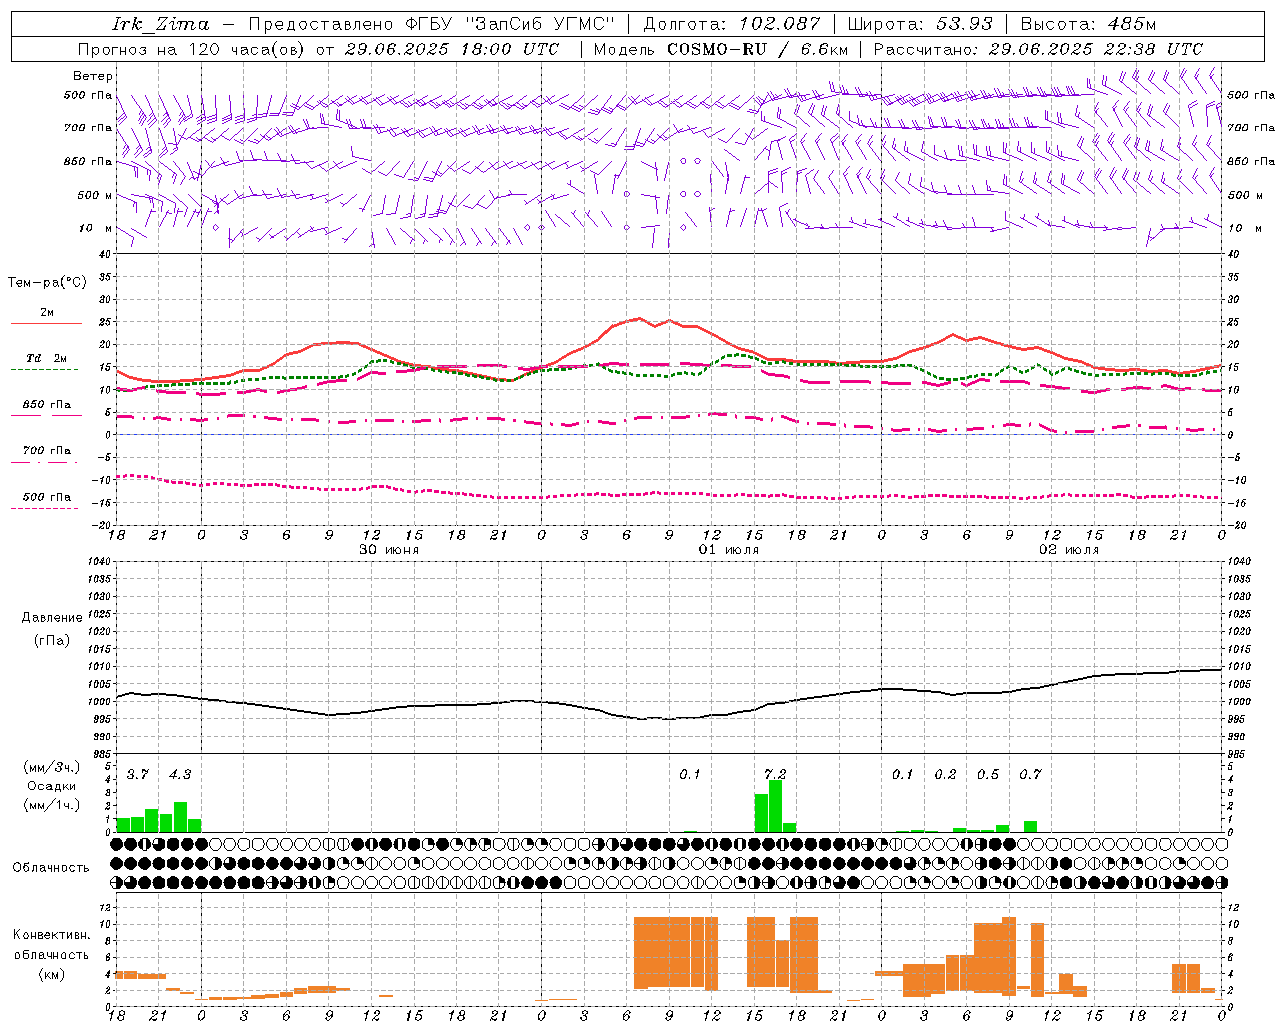Click the tallest green precipitation bar under 7.2

[775, 806]
